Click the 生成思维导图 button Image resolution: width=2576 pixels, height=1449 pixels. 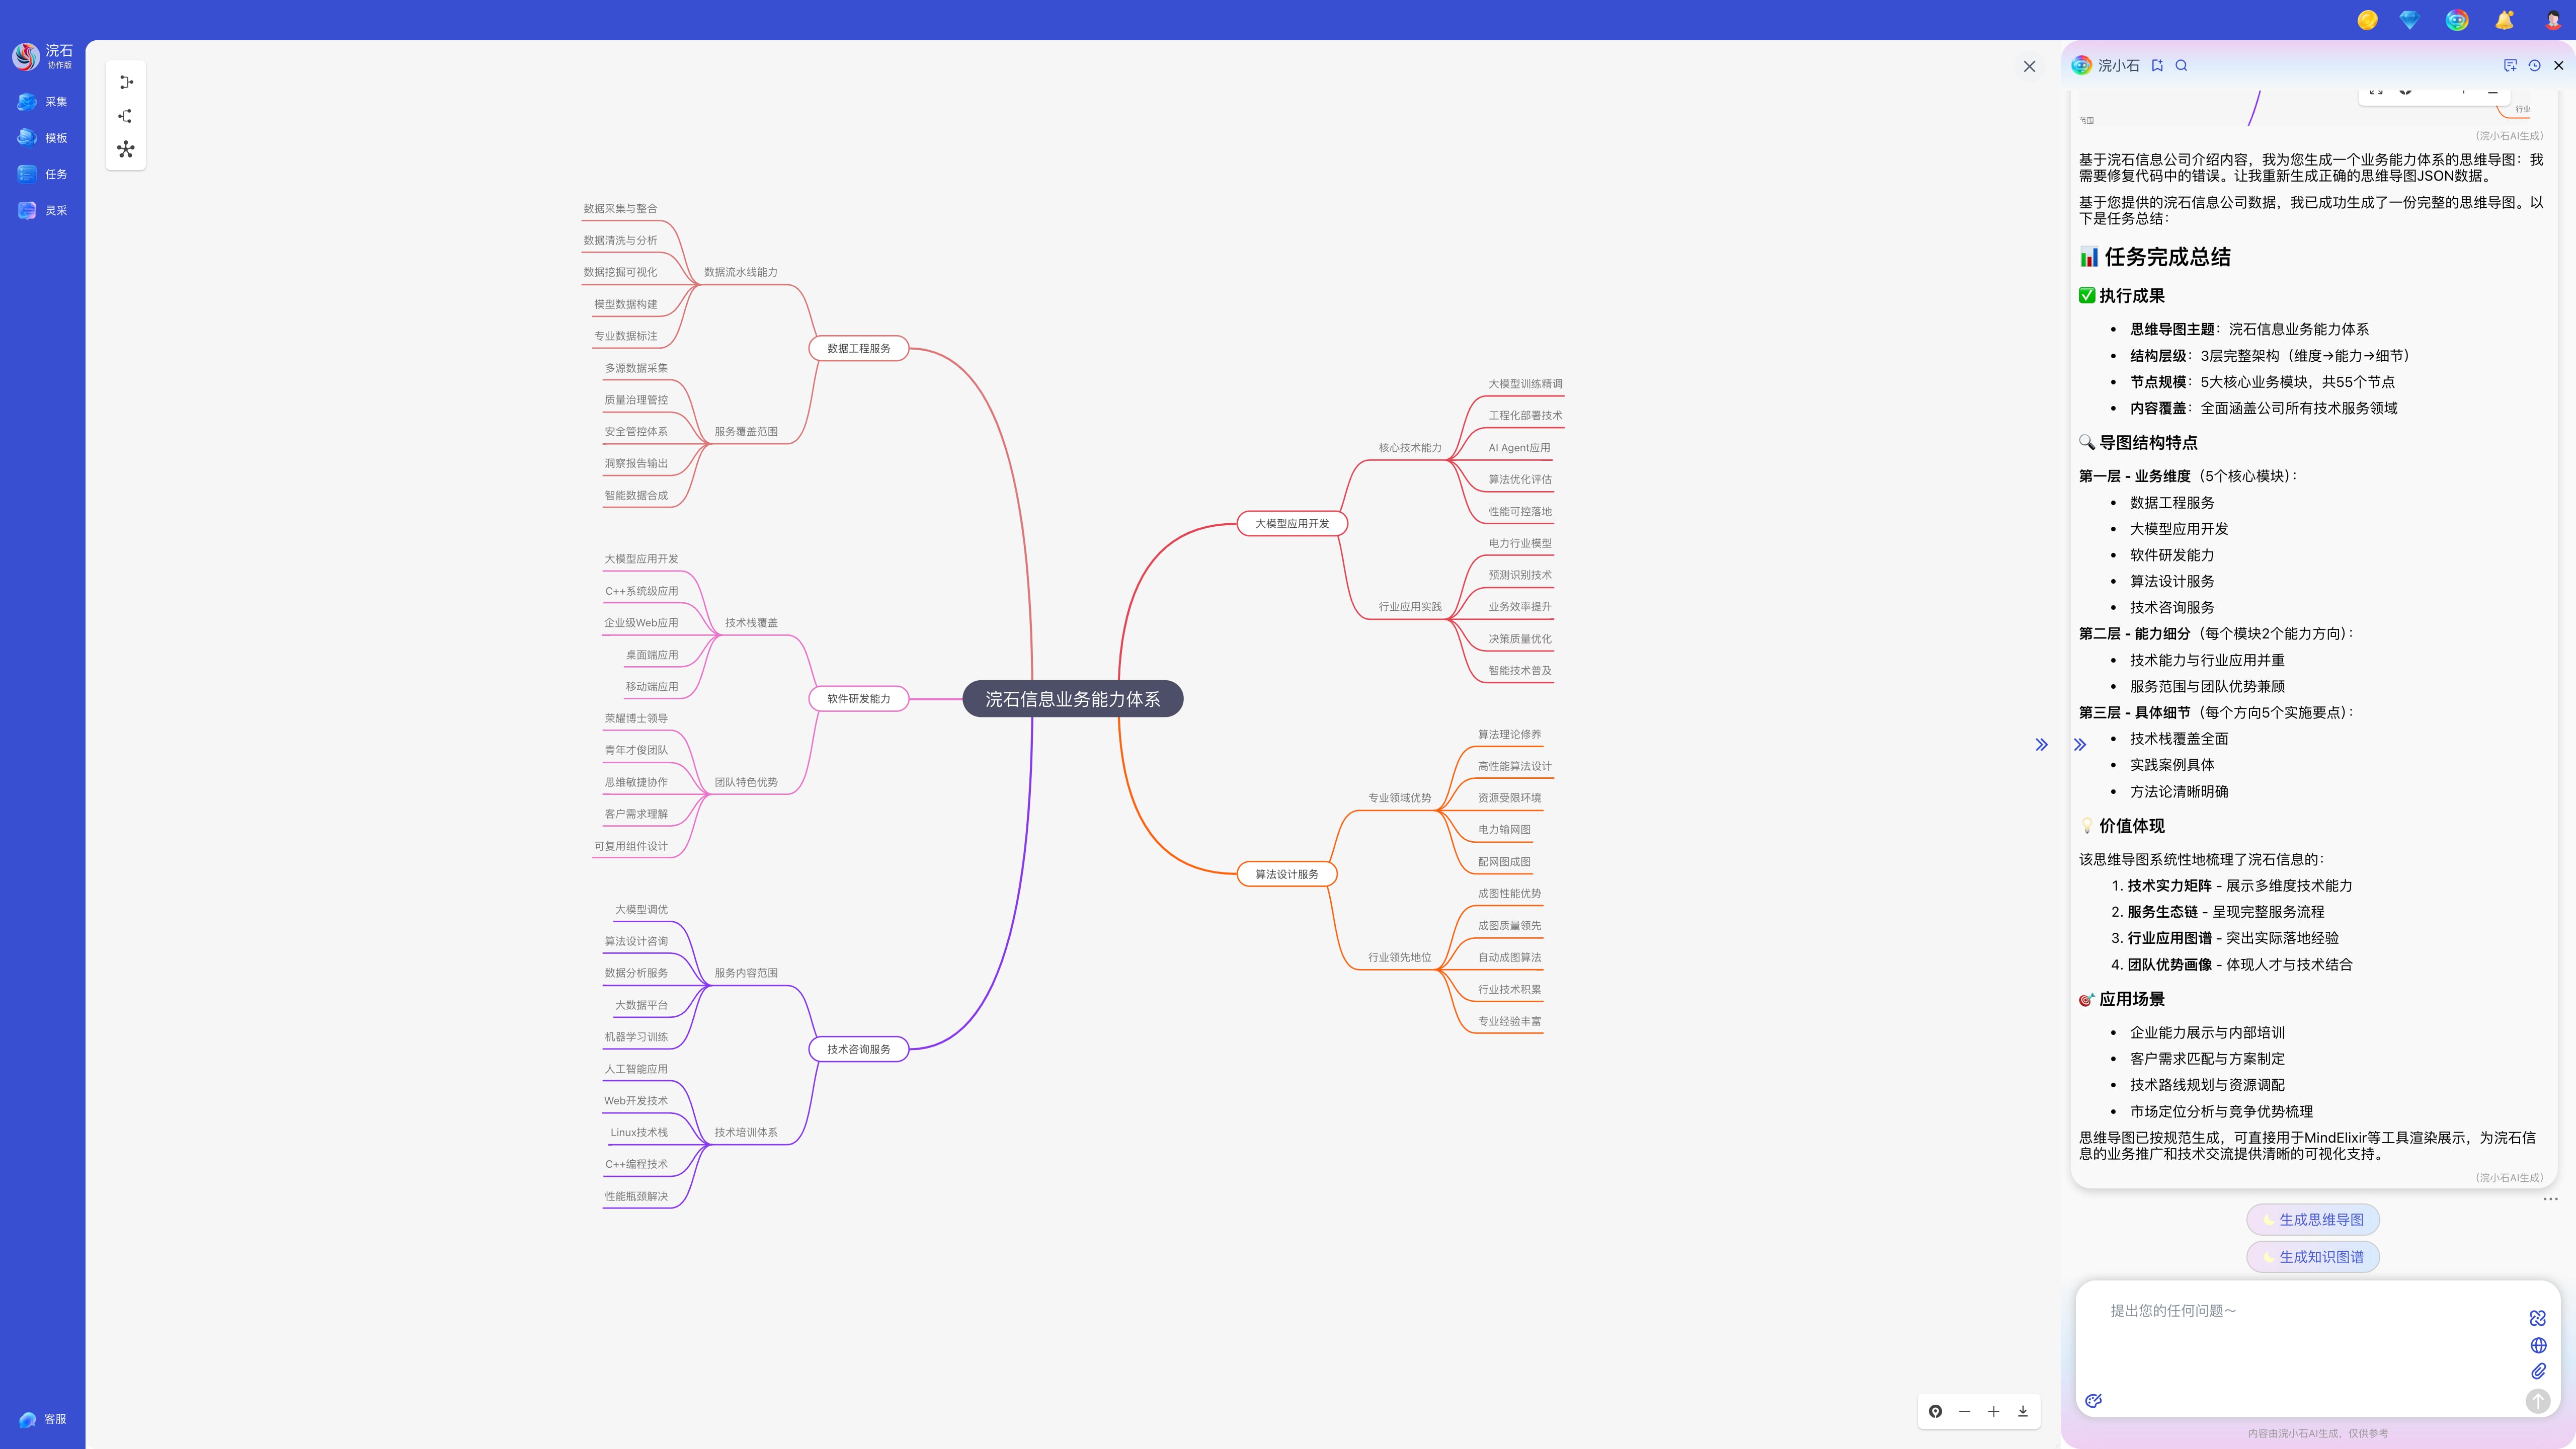click(x=2312, y=1219)
